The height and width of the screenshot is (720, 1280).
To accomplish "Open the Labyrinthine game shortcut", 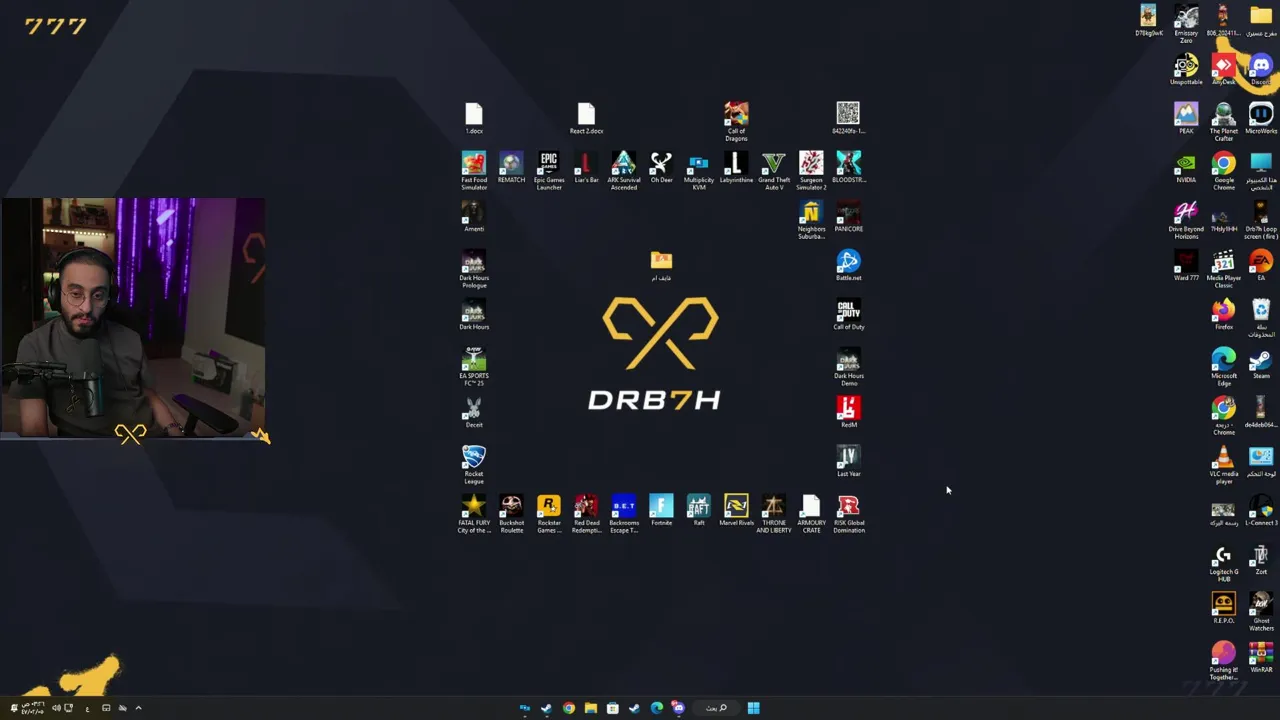I will coord(736,167).
